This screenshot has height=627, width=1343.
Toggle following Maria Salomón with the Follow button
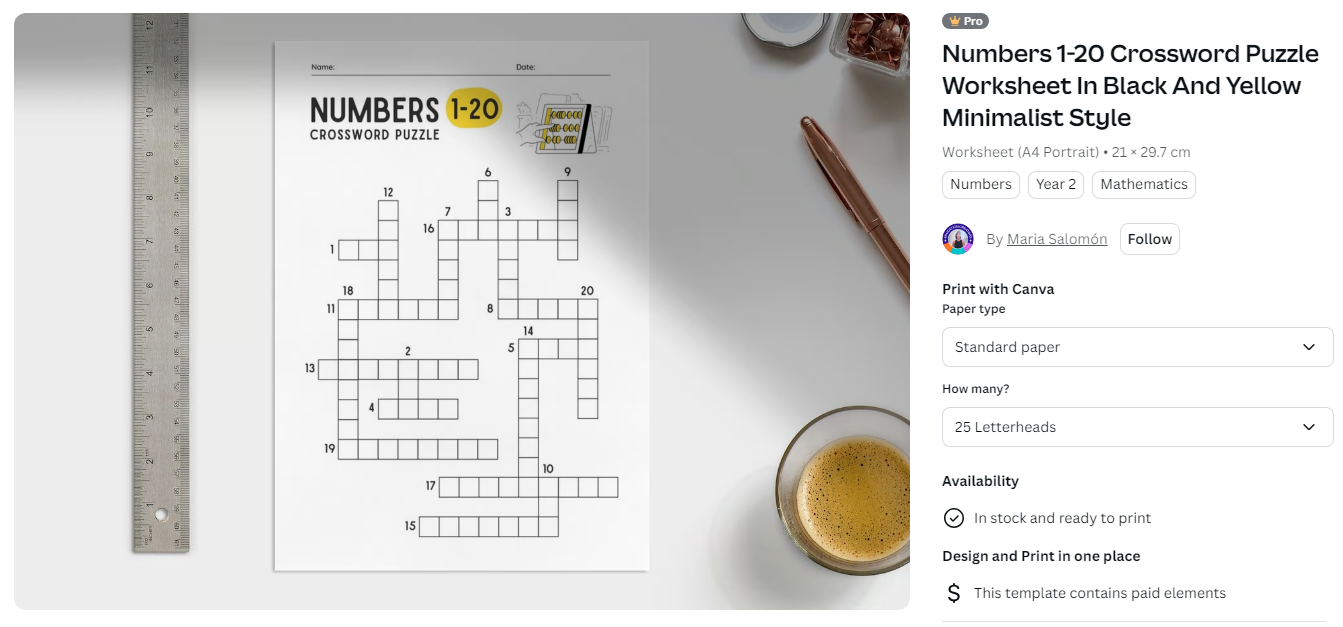(1149, 239)
